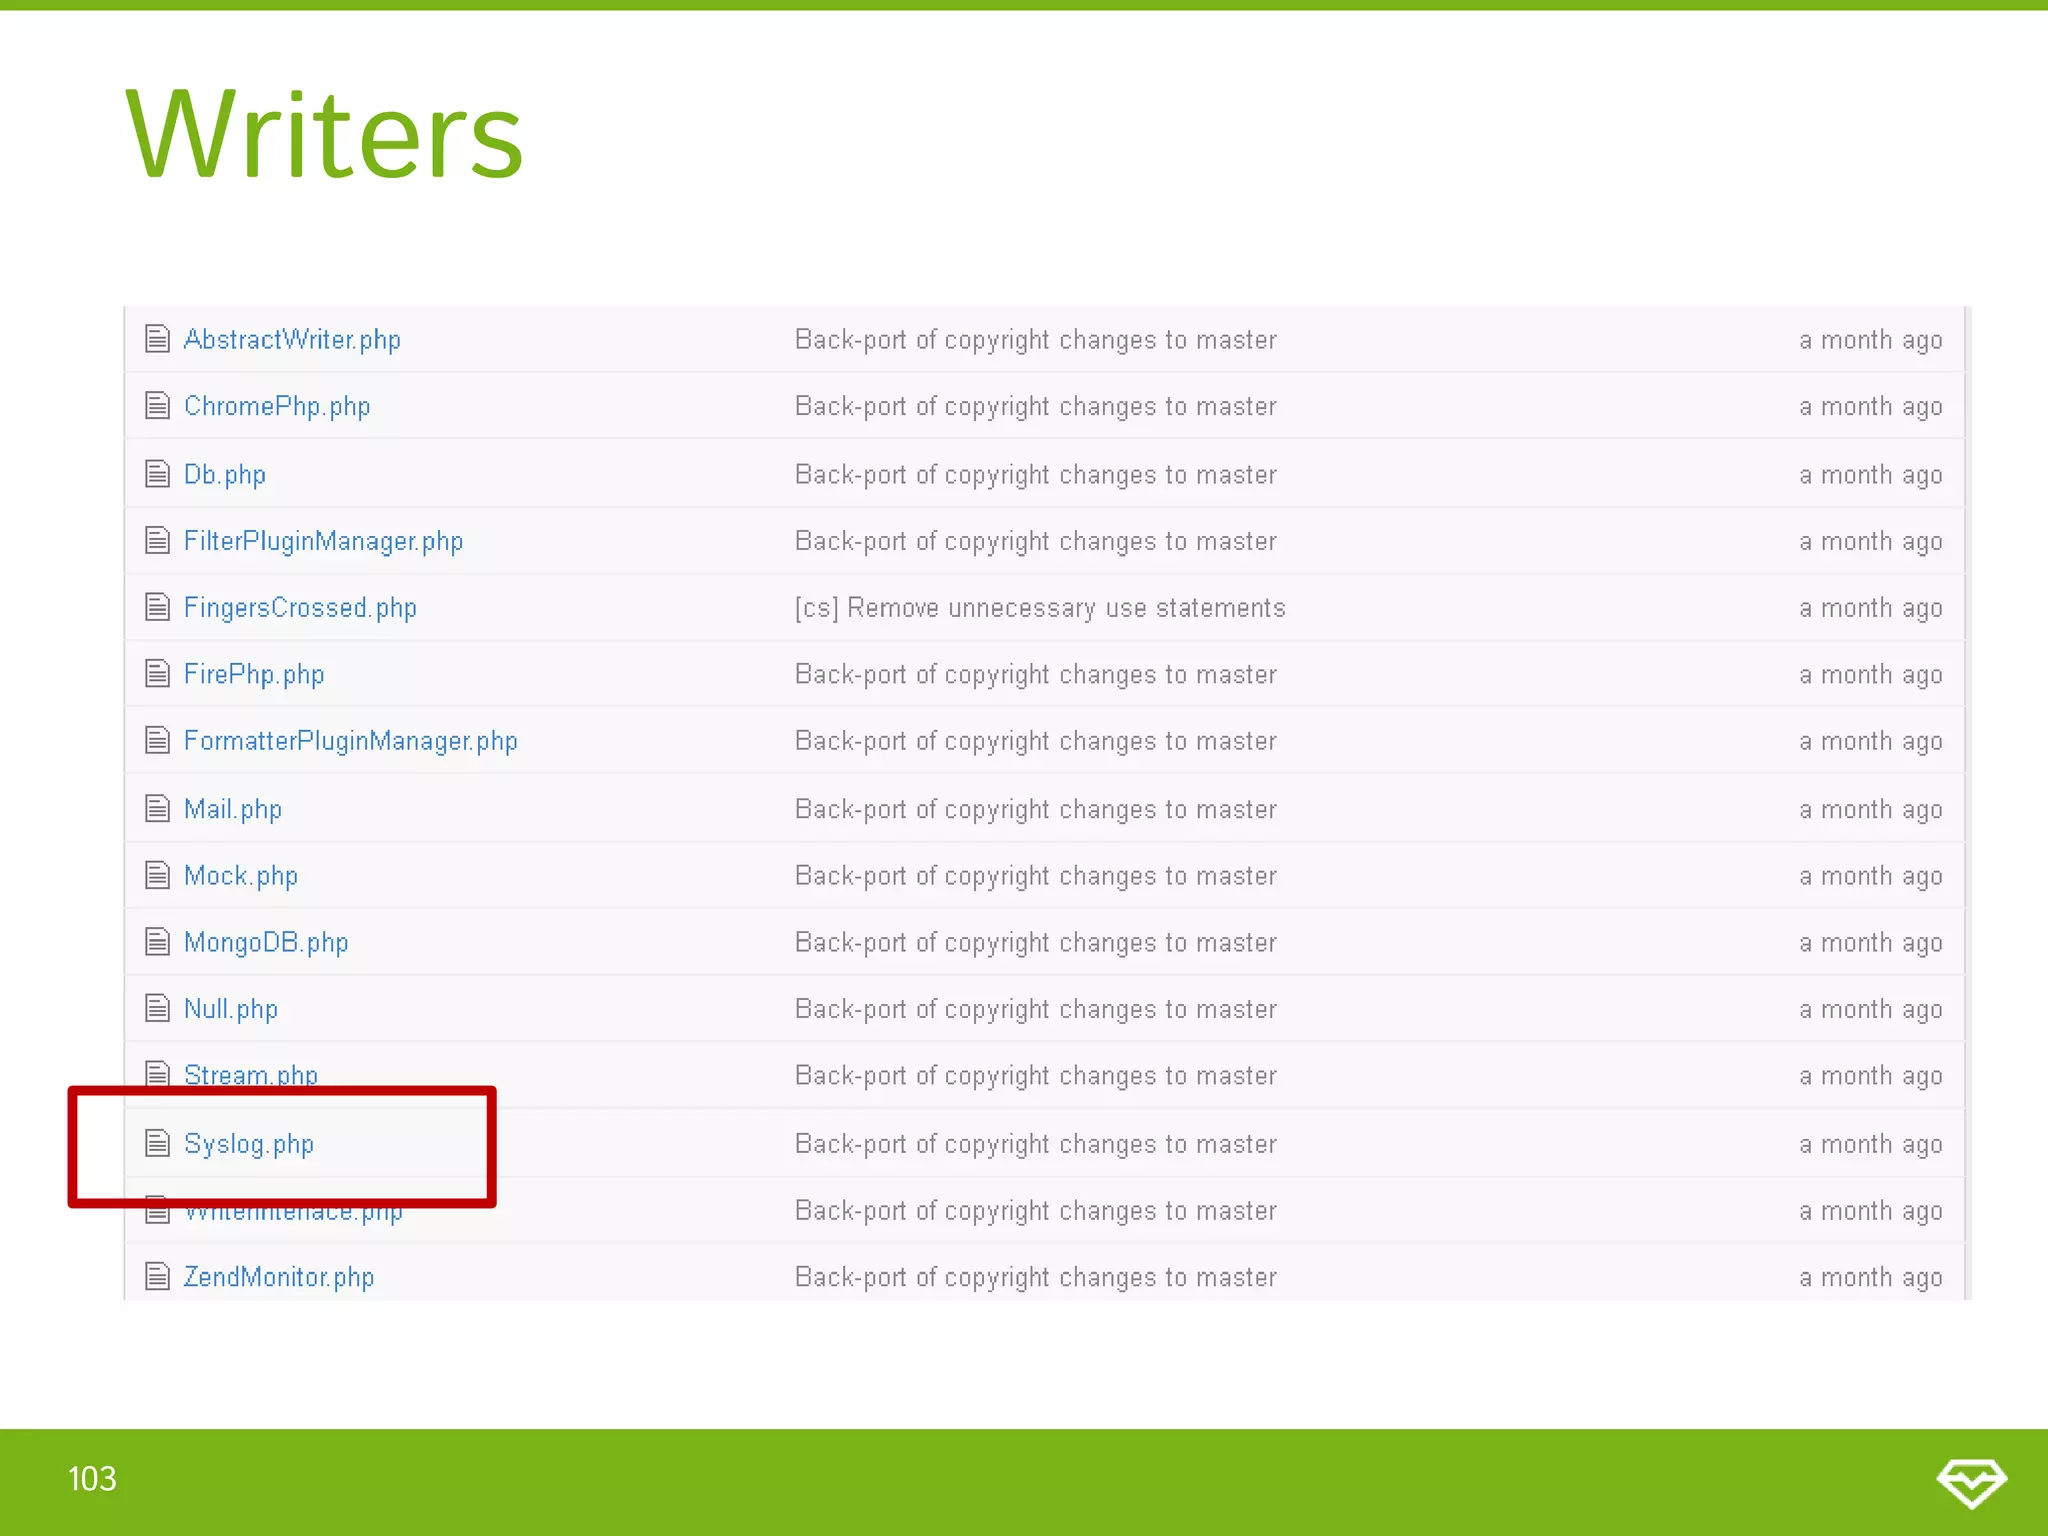Open the FirePhp.php file link
The width and height of the screenshot is (2048, 1536).
point(254,675)
